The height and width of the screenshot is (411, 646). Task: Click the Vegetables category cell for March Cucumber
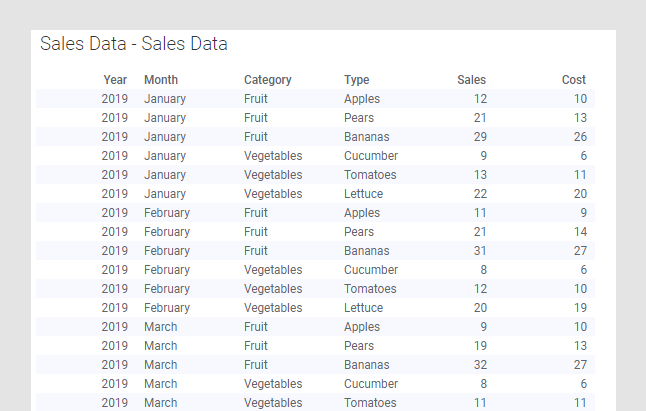tap(273, 384)
